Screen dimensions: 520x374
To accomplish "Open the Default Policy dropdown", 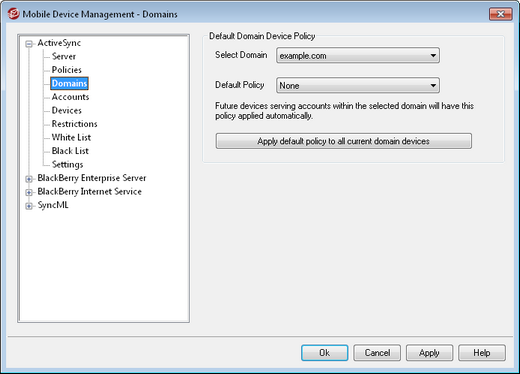I will tap(358, 85).
